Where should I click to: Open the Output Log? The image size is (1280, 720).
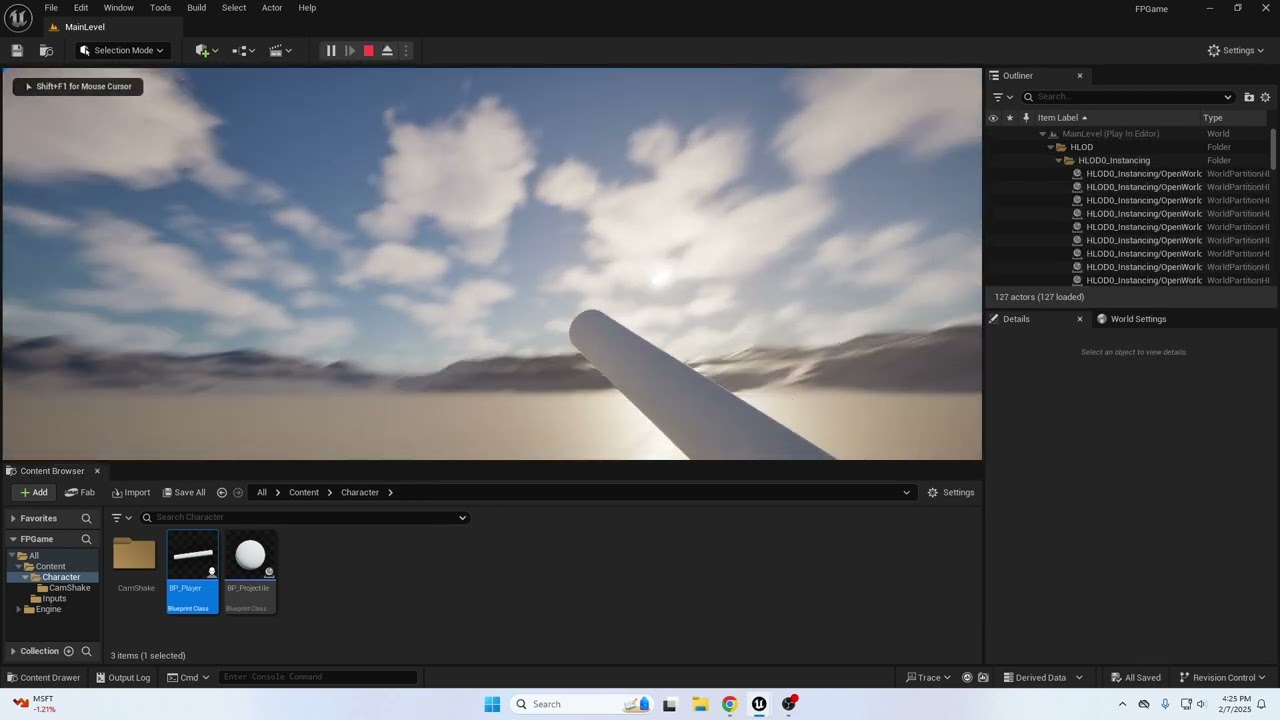pyautogui.click(x=122, y=678)
